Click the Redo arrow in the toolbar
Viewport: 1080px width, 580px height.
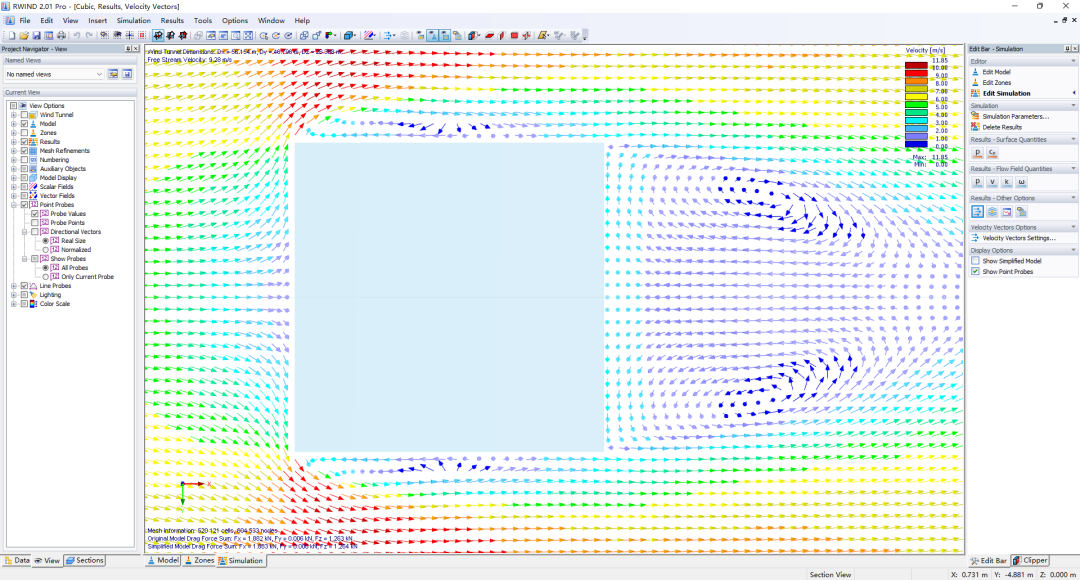(89, 35)
